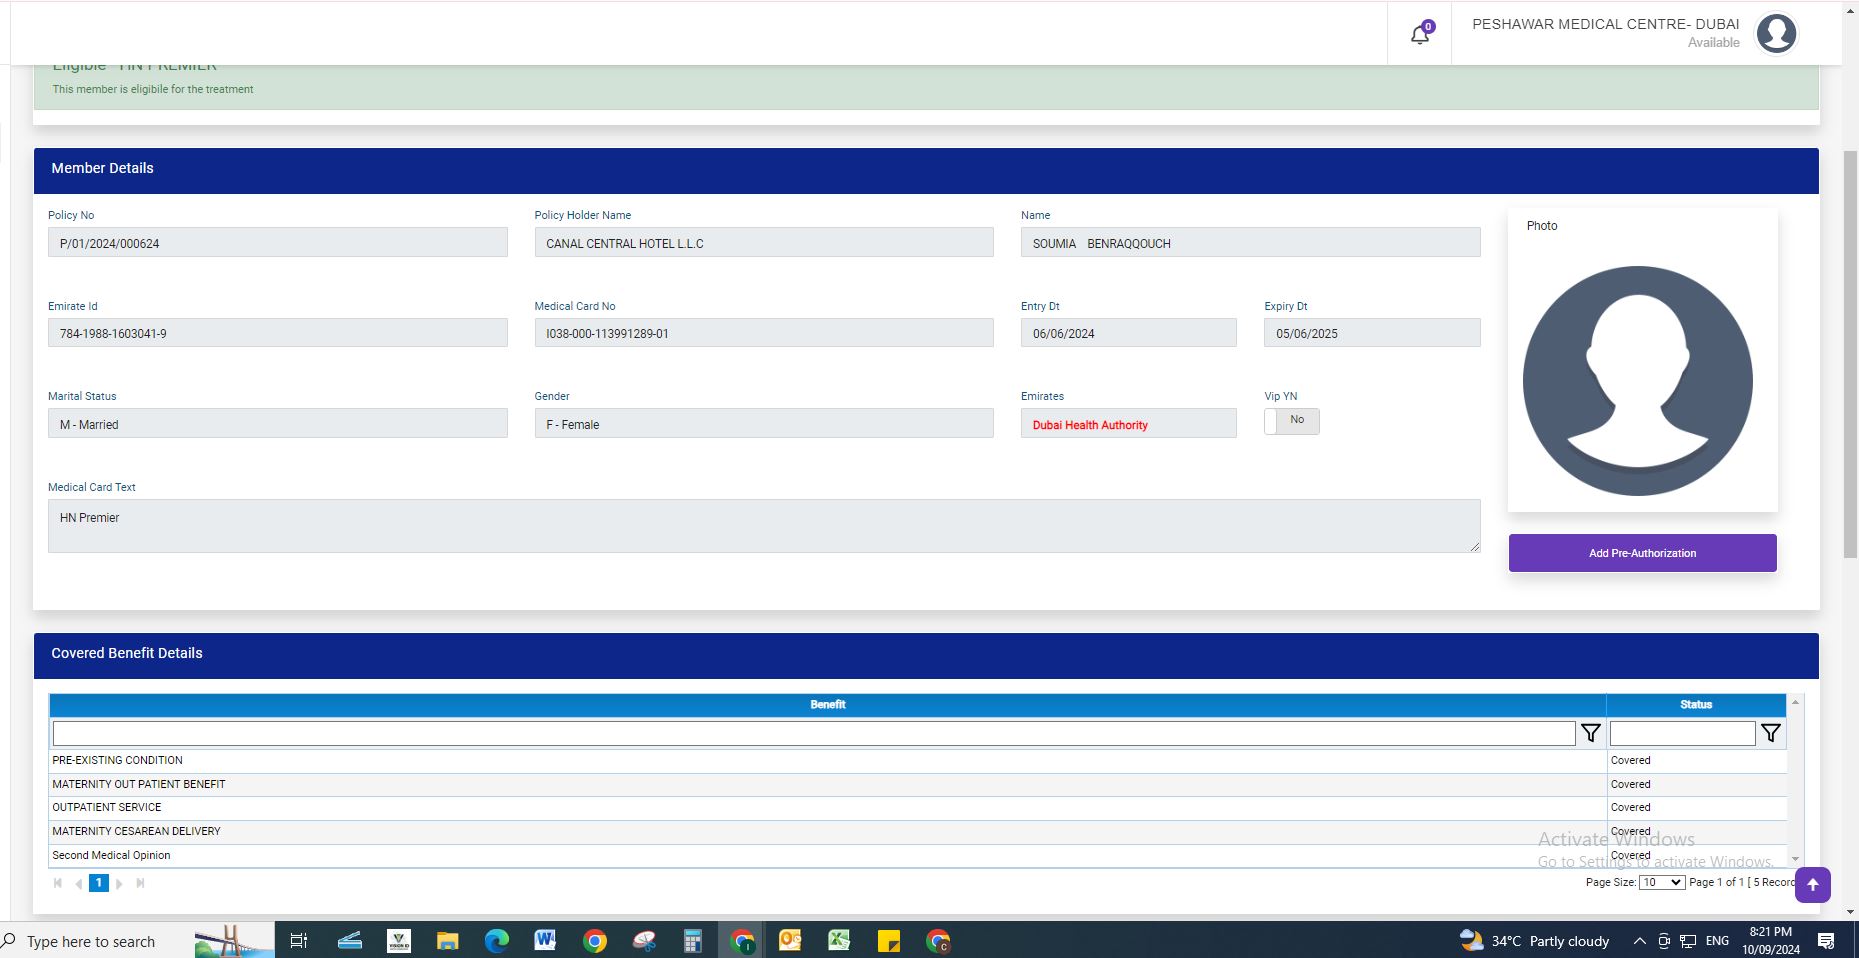The image size is (1859, 958).
Task: Click the user profile avatar icon
Action: [1776, 34]
